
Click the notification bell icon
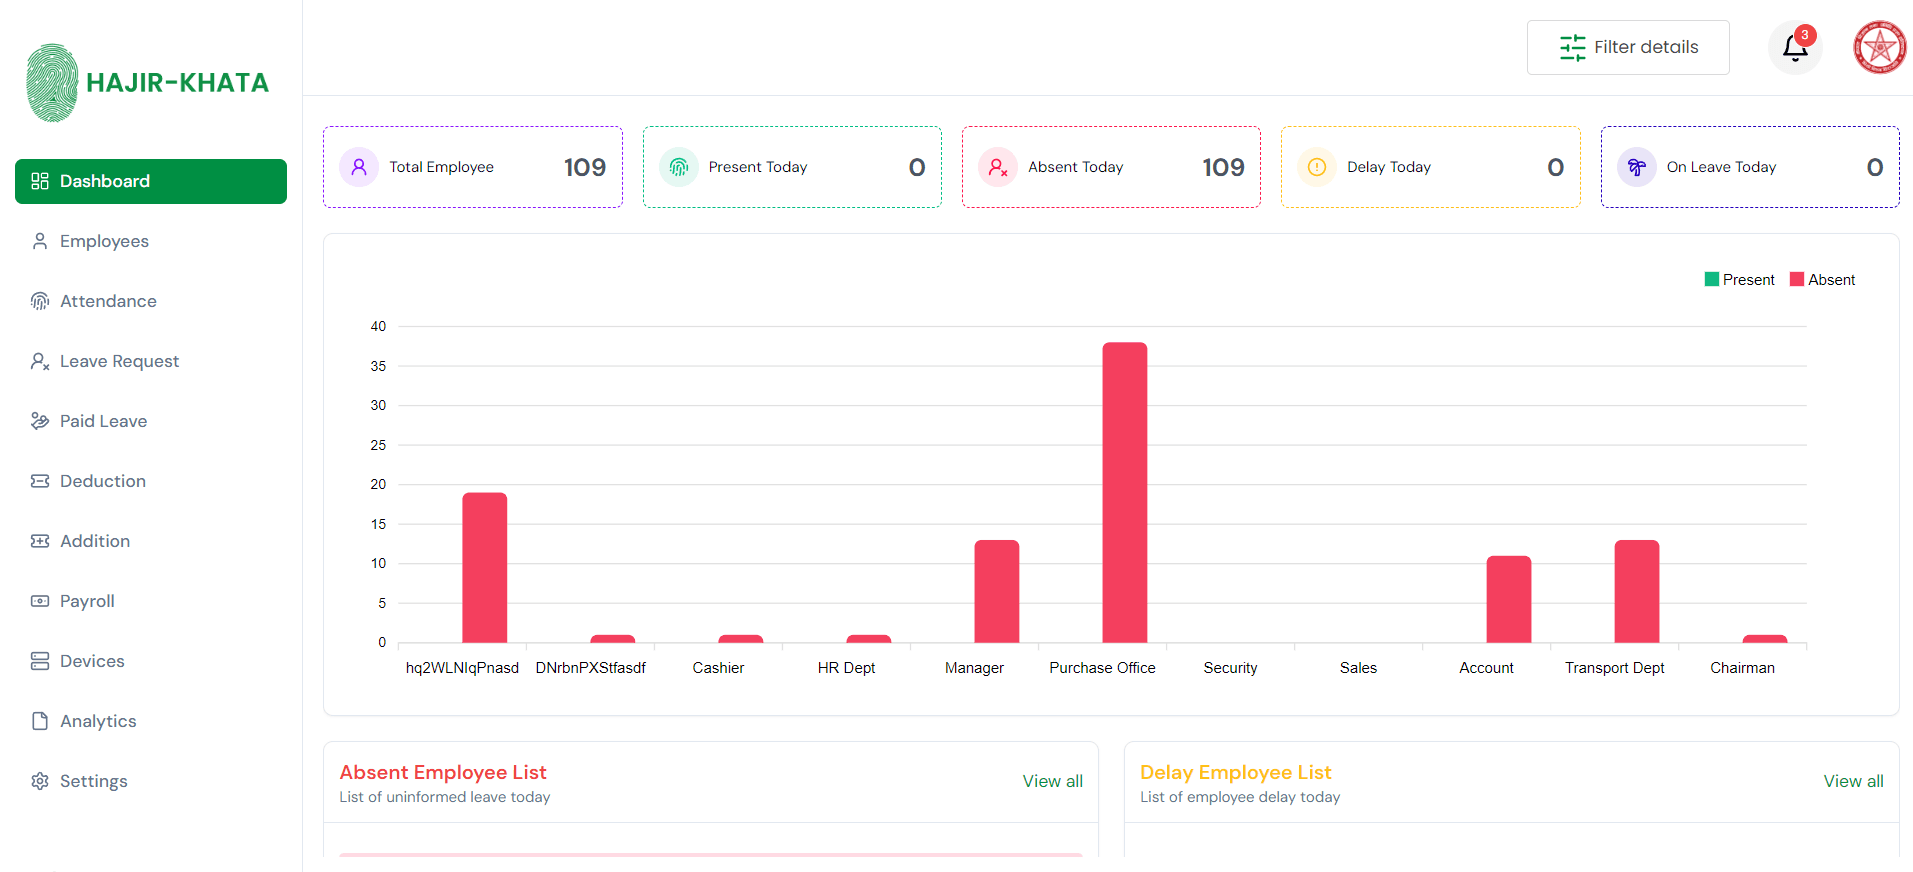pos(1795,48)
